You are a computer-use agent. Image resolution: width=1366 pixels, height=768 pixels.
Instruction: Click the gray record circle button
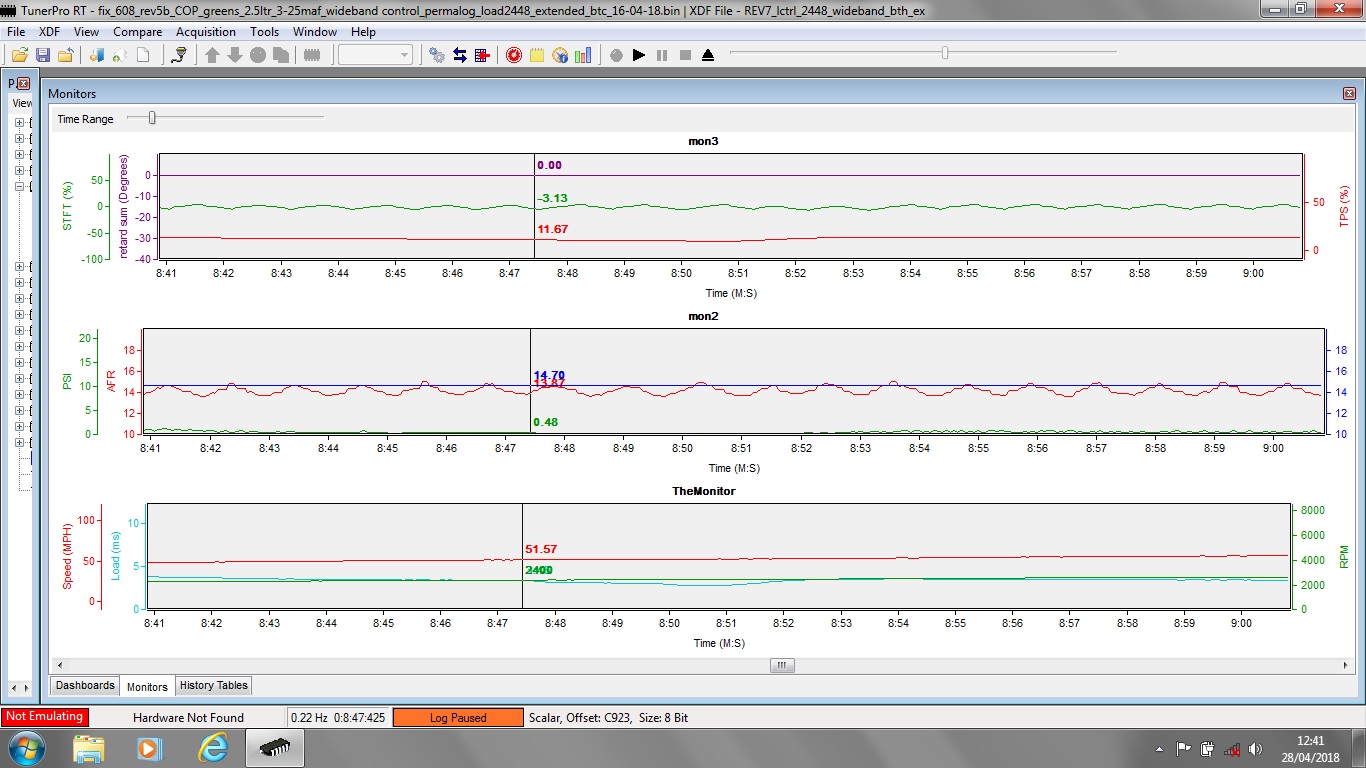click(616, 55)
